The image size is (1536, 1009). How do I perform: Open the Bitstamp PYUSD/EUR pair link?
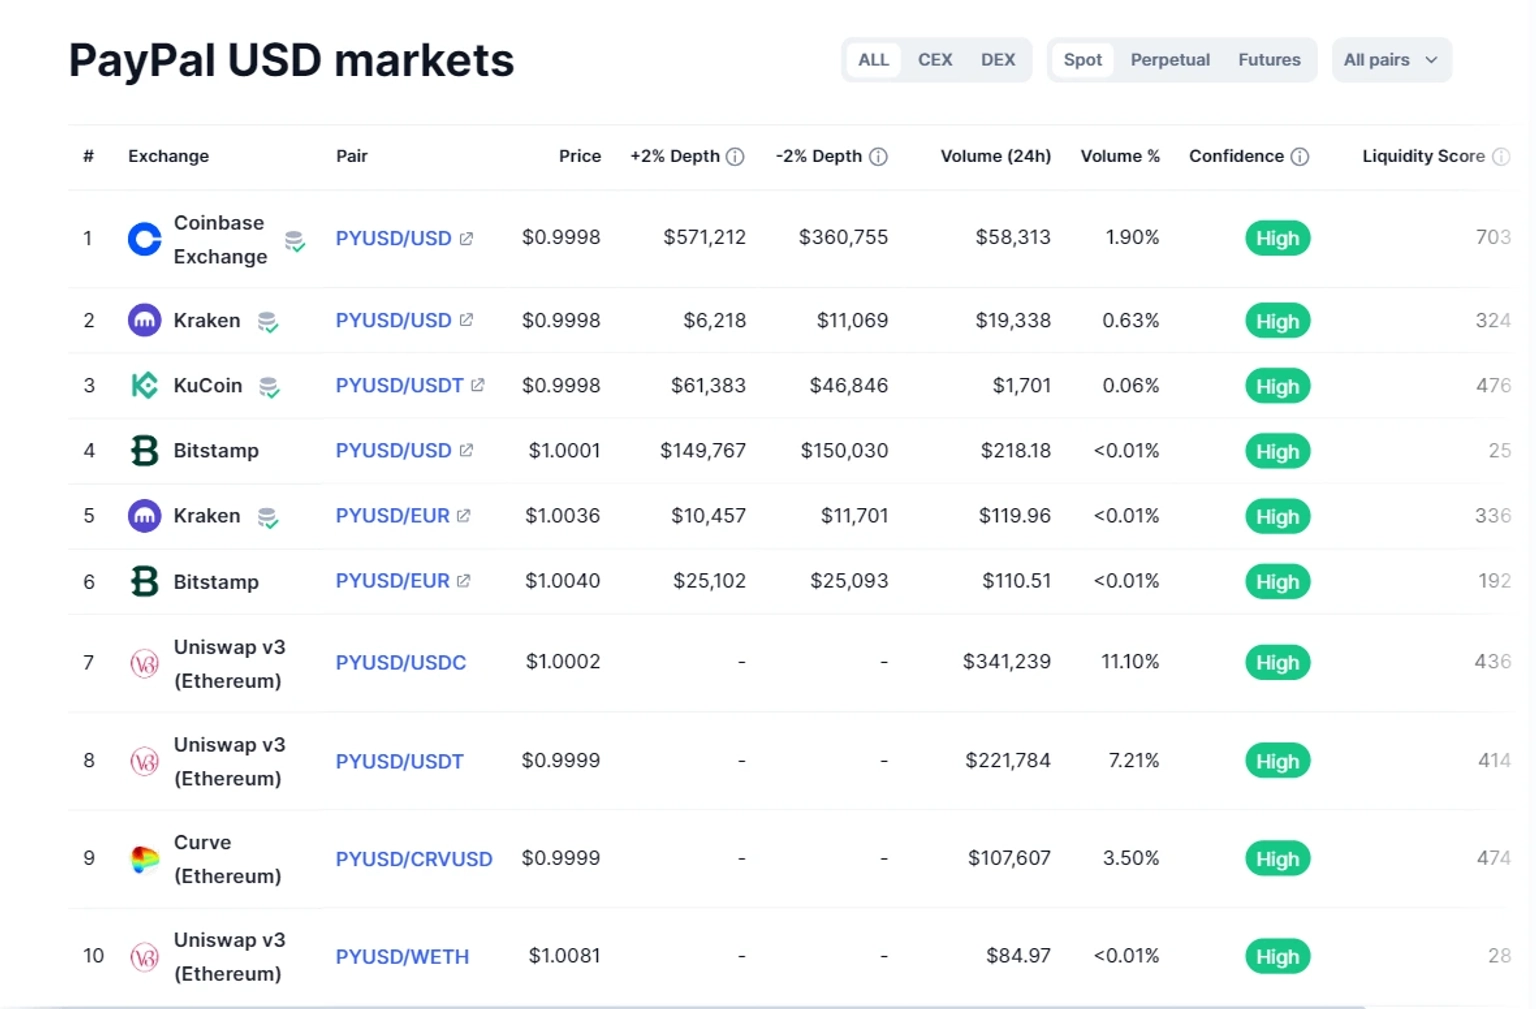point(392,581)
